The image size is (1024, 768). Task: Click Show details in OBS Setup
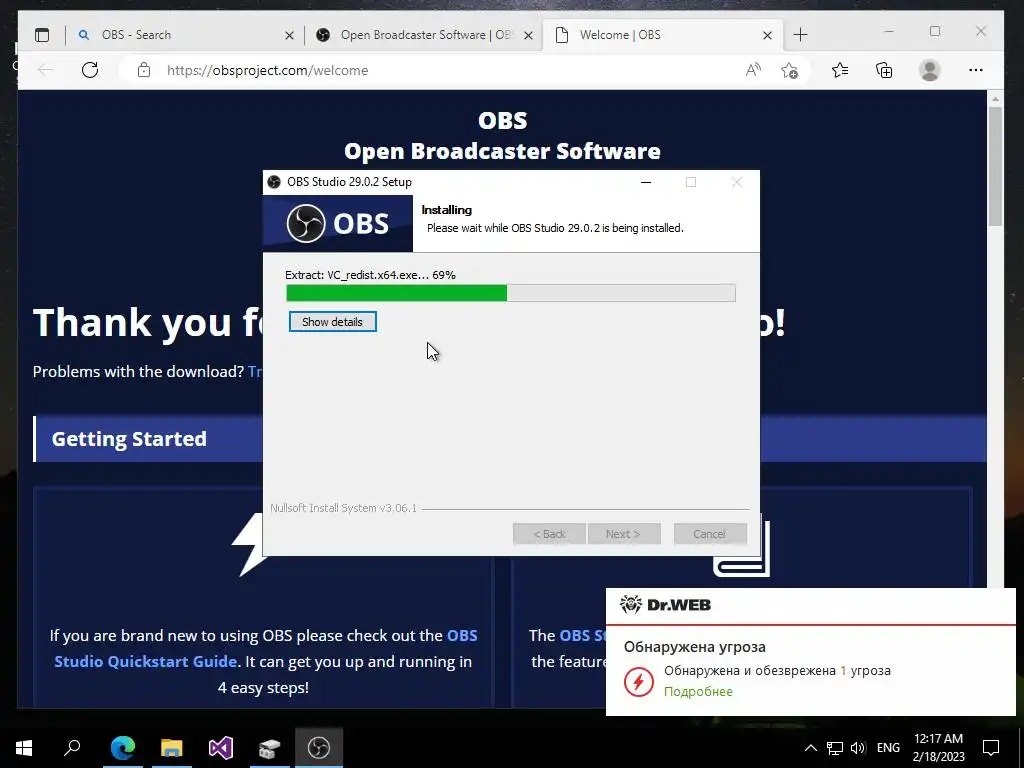pos(332,321)
